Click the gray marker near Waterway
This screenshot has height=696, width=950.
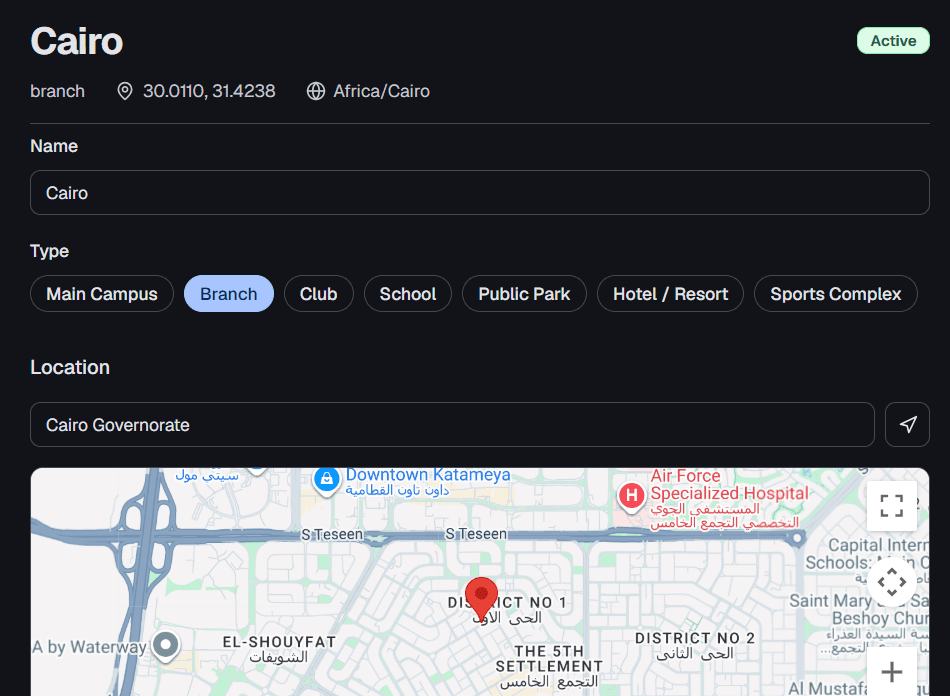(165, 646)
